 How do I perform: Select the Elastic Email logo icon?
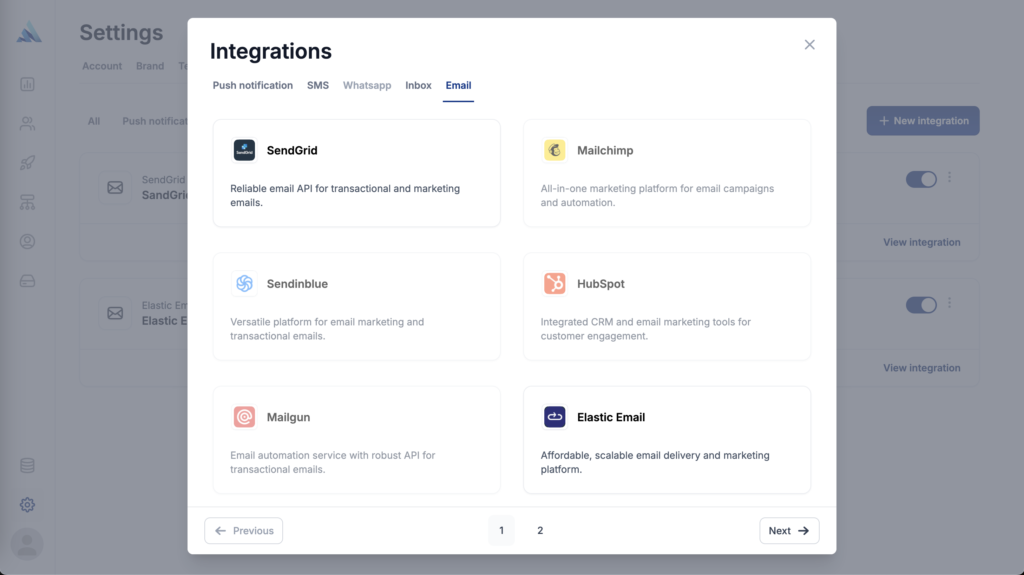click(554, 417)
